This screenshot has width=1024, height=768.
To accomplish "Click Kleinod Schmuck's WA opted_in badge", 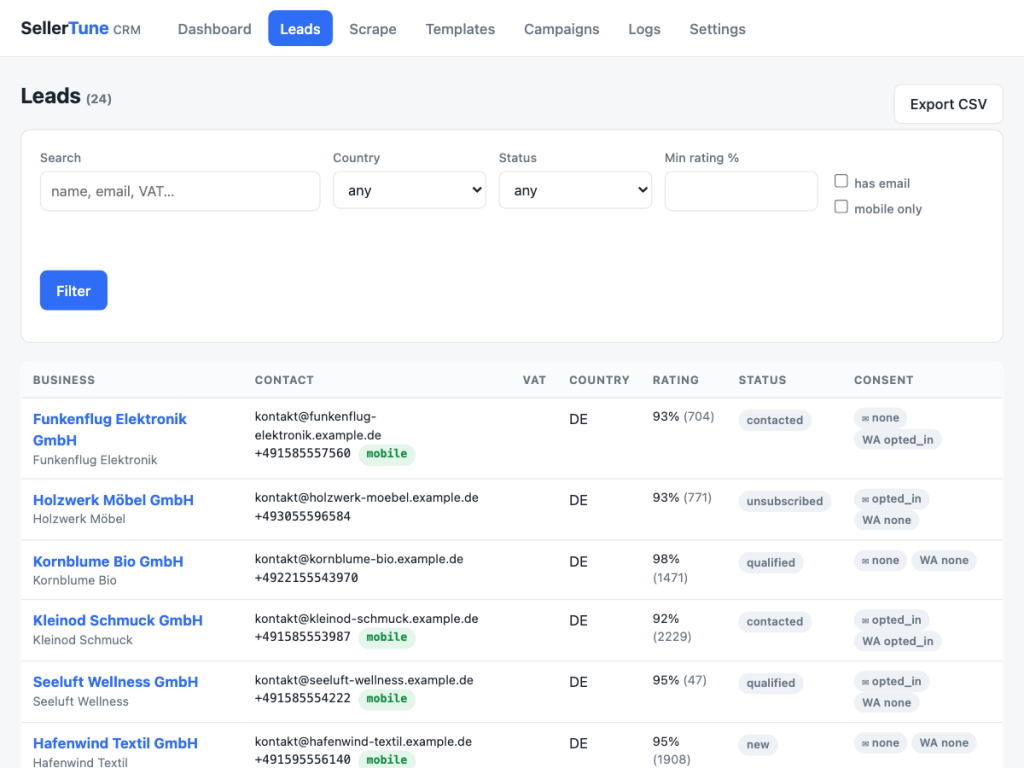I will tap(897, 641).
